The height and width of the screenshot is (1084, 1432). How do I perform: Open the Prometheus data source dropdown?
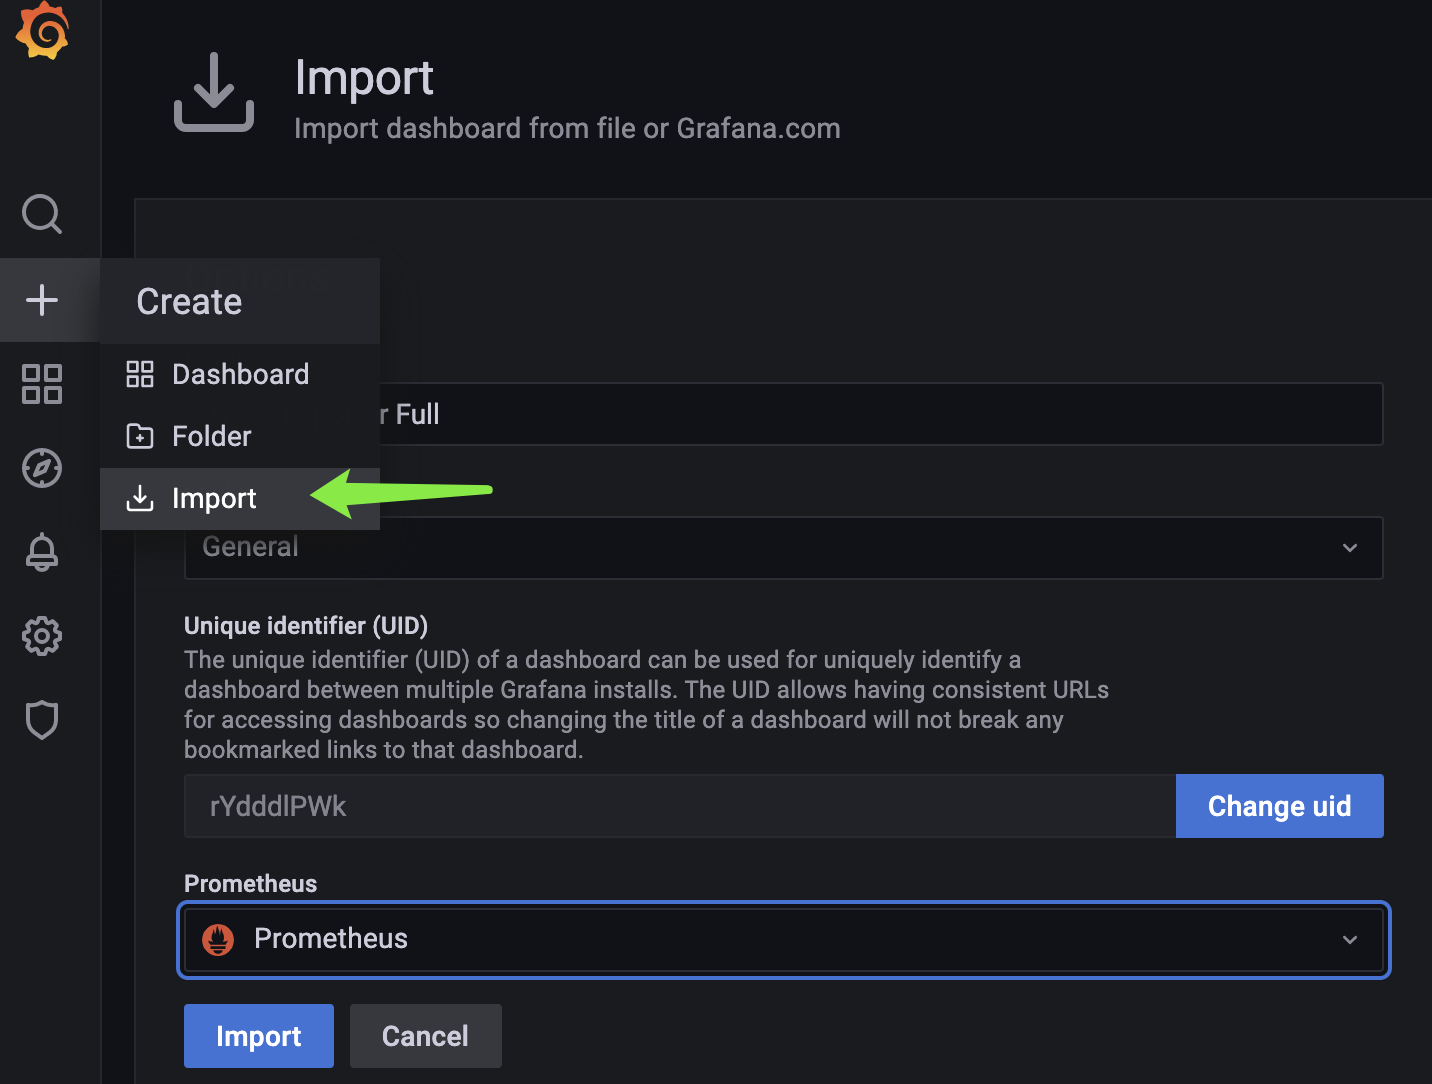pyautogui.click(x=784, y=940)
